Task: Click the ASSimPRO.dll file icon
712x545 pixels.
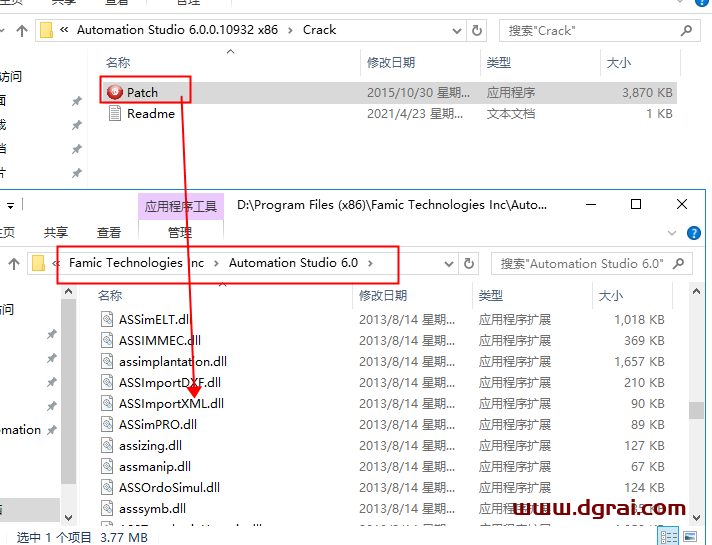Action: tap(107, 424)
